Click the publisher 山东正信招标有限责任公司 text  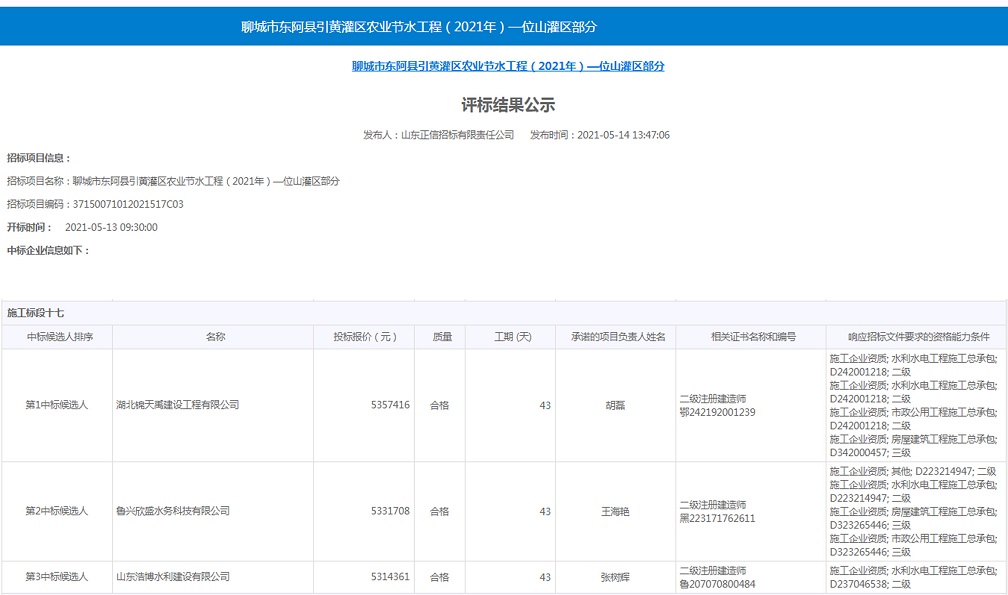coord(457,135)
